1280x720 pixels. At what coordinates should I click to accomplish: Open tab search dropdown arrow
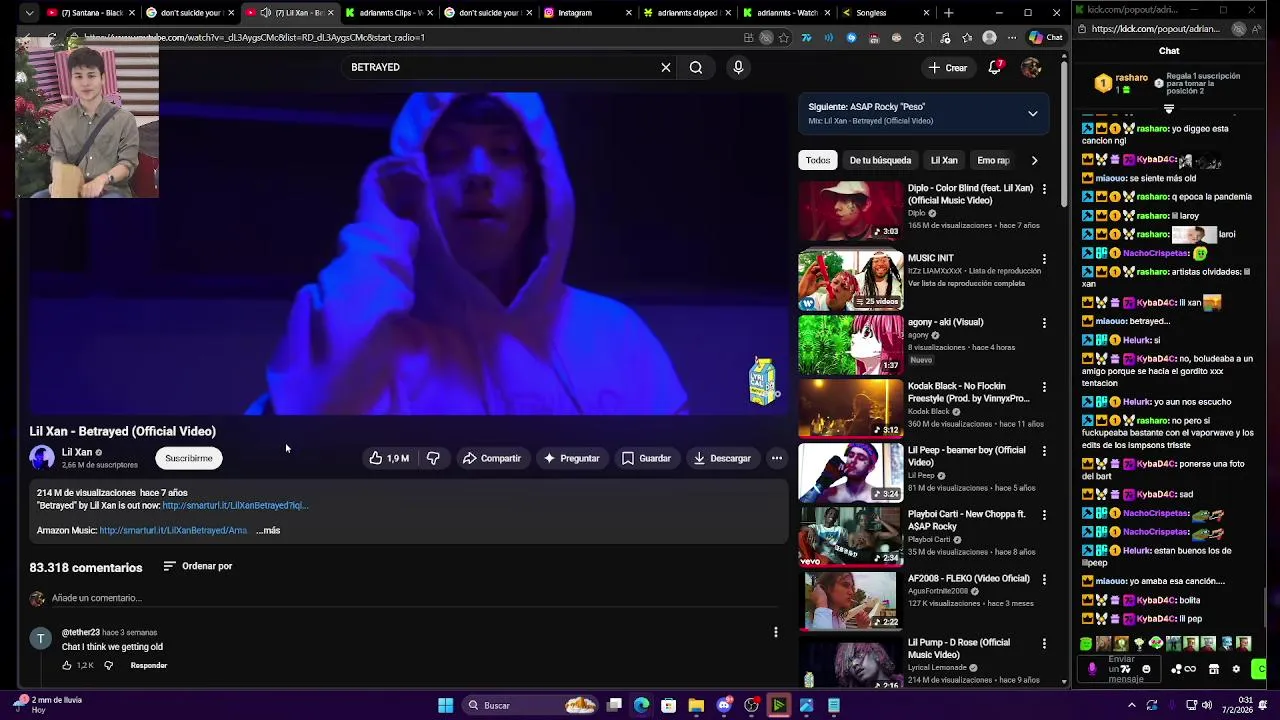click(29, 13)
